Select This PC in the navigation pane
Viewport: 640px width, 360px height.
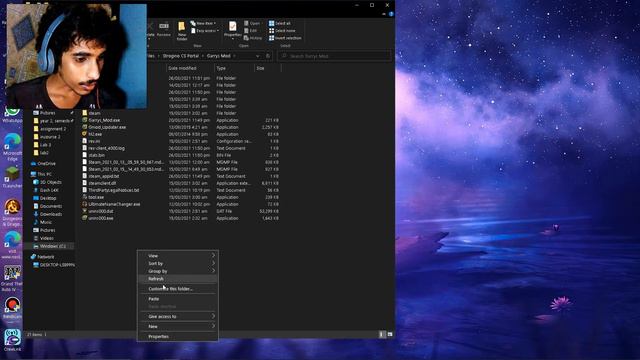pos(42,174)
